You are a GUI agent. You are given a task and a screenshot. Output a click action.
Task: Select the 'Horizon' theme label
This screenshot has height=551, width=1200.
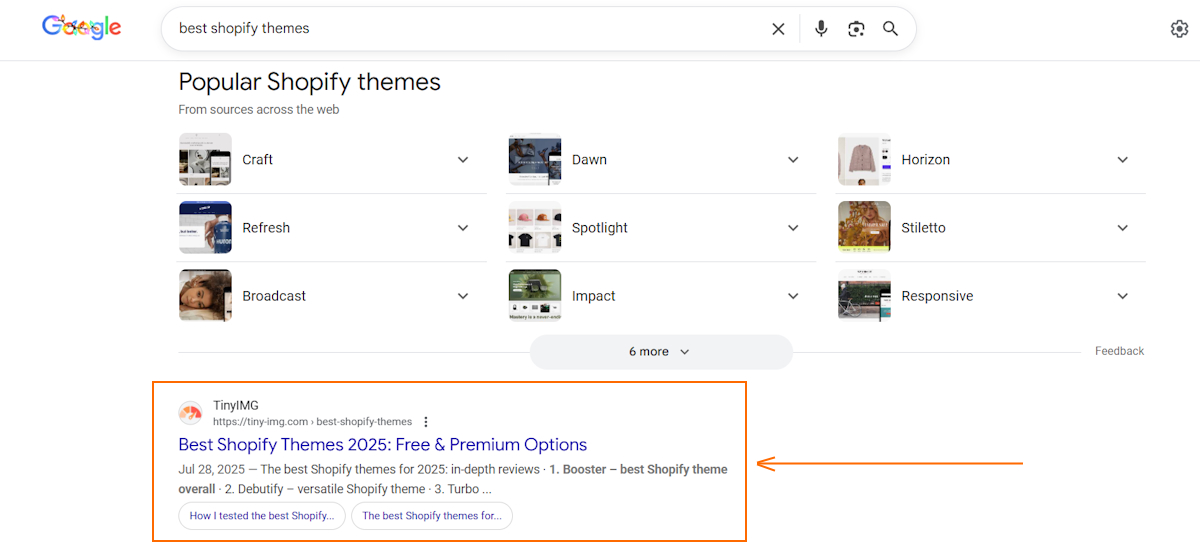926,160
